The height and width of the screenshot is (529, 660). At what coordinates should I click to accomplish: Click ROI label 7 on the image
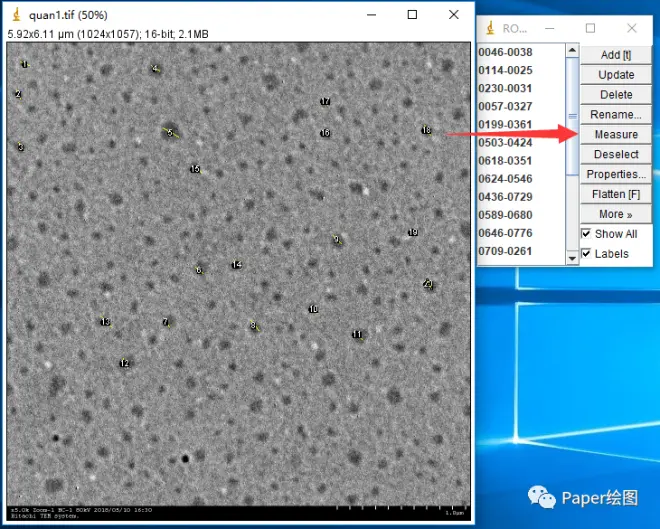[x=165, y=322]
